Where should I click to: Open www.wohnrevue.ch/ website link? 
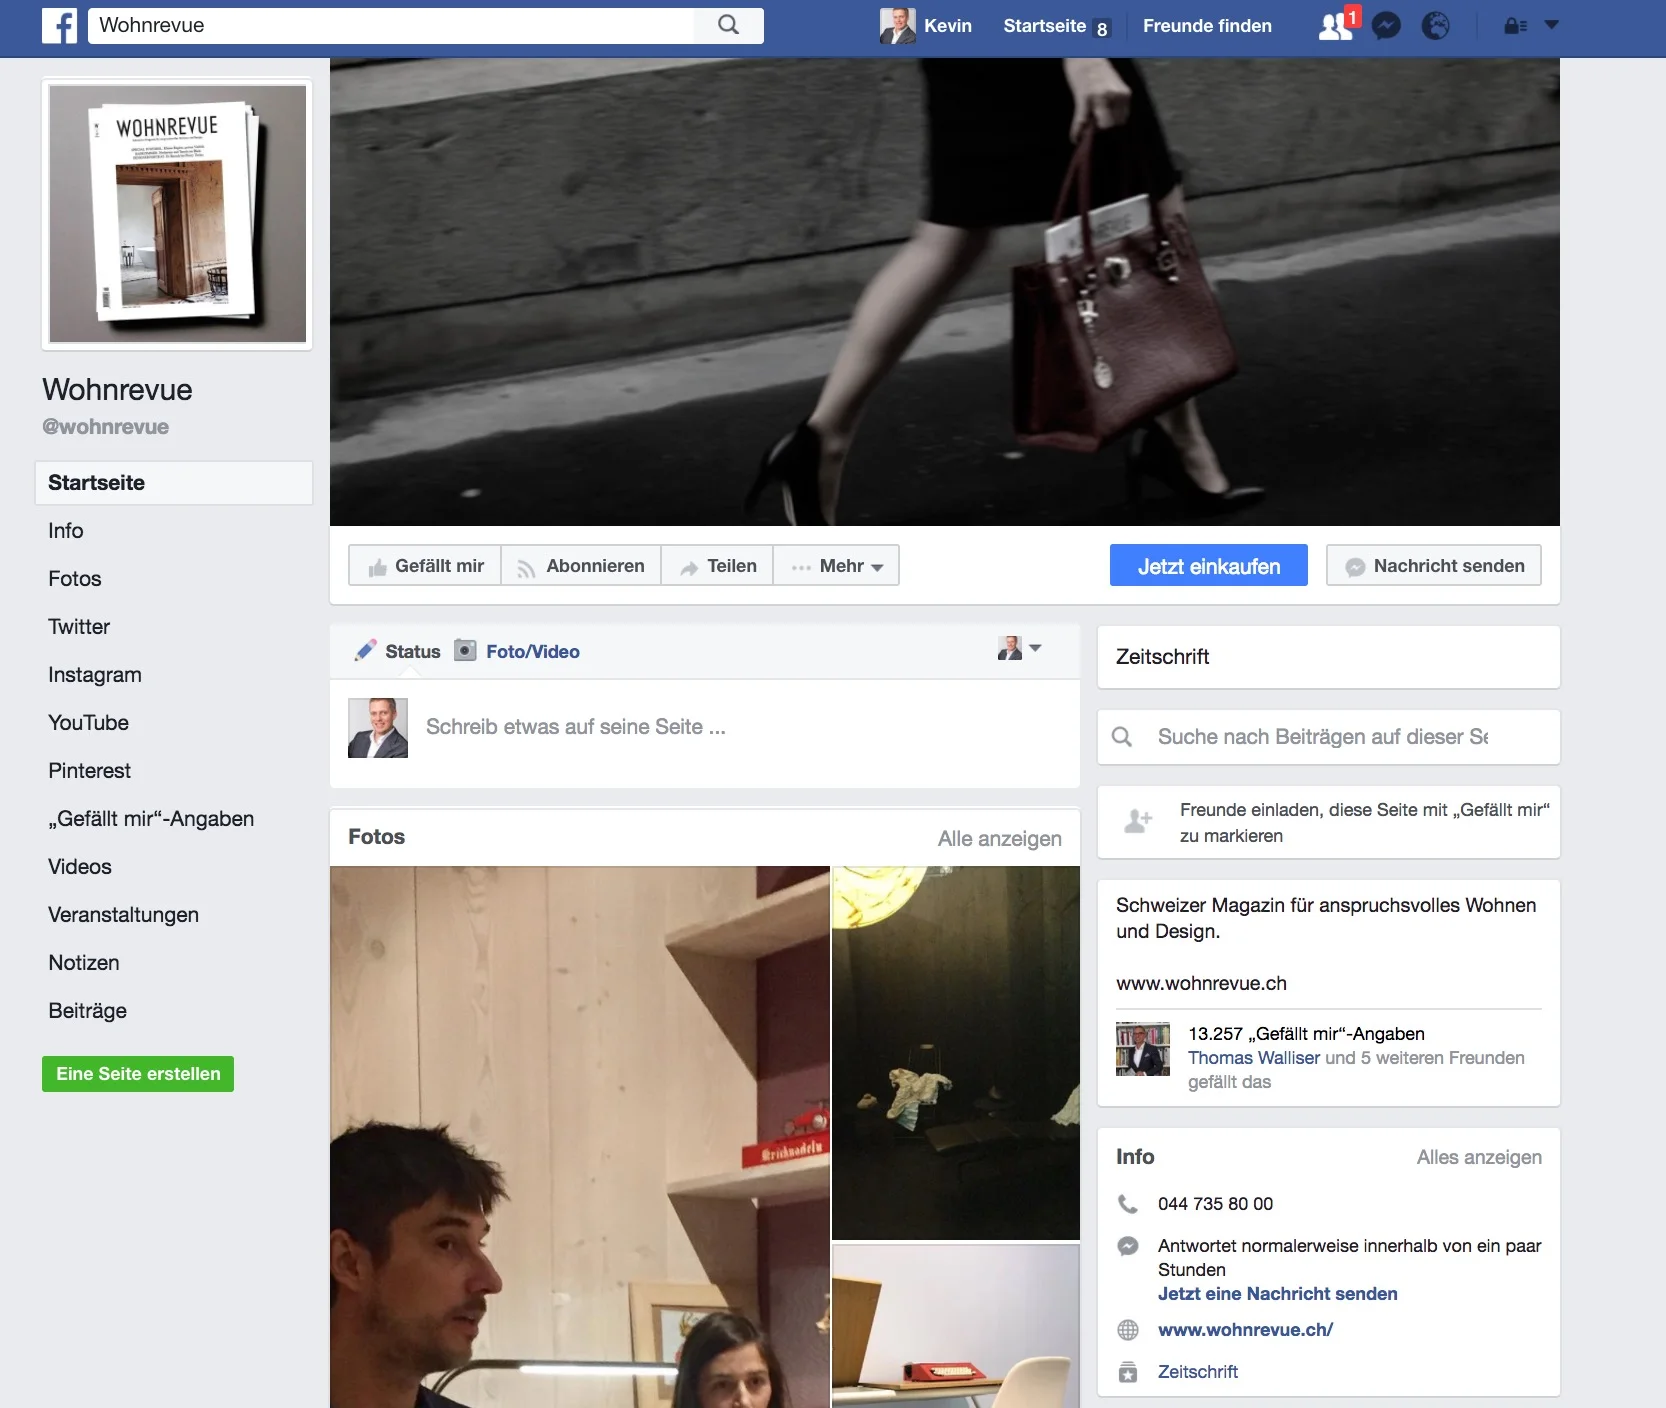point(1245,1330)
